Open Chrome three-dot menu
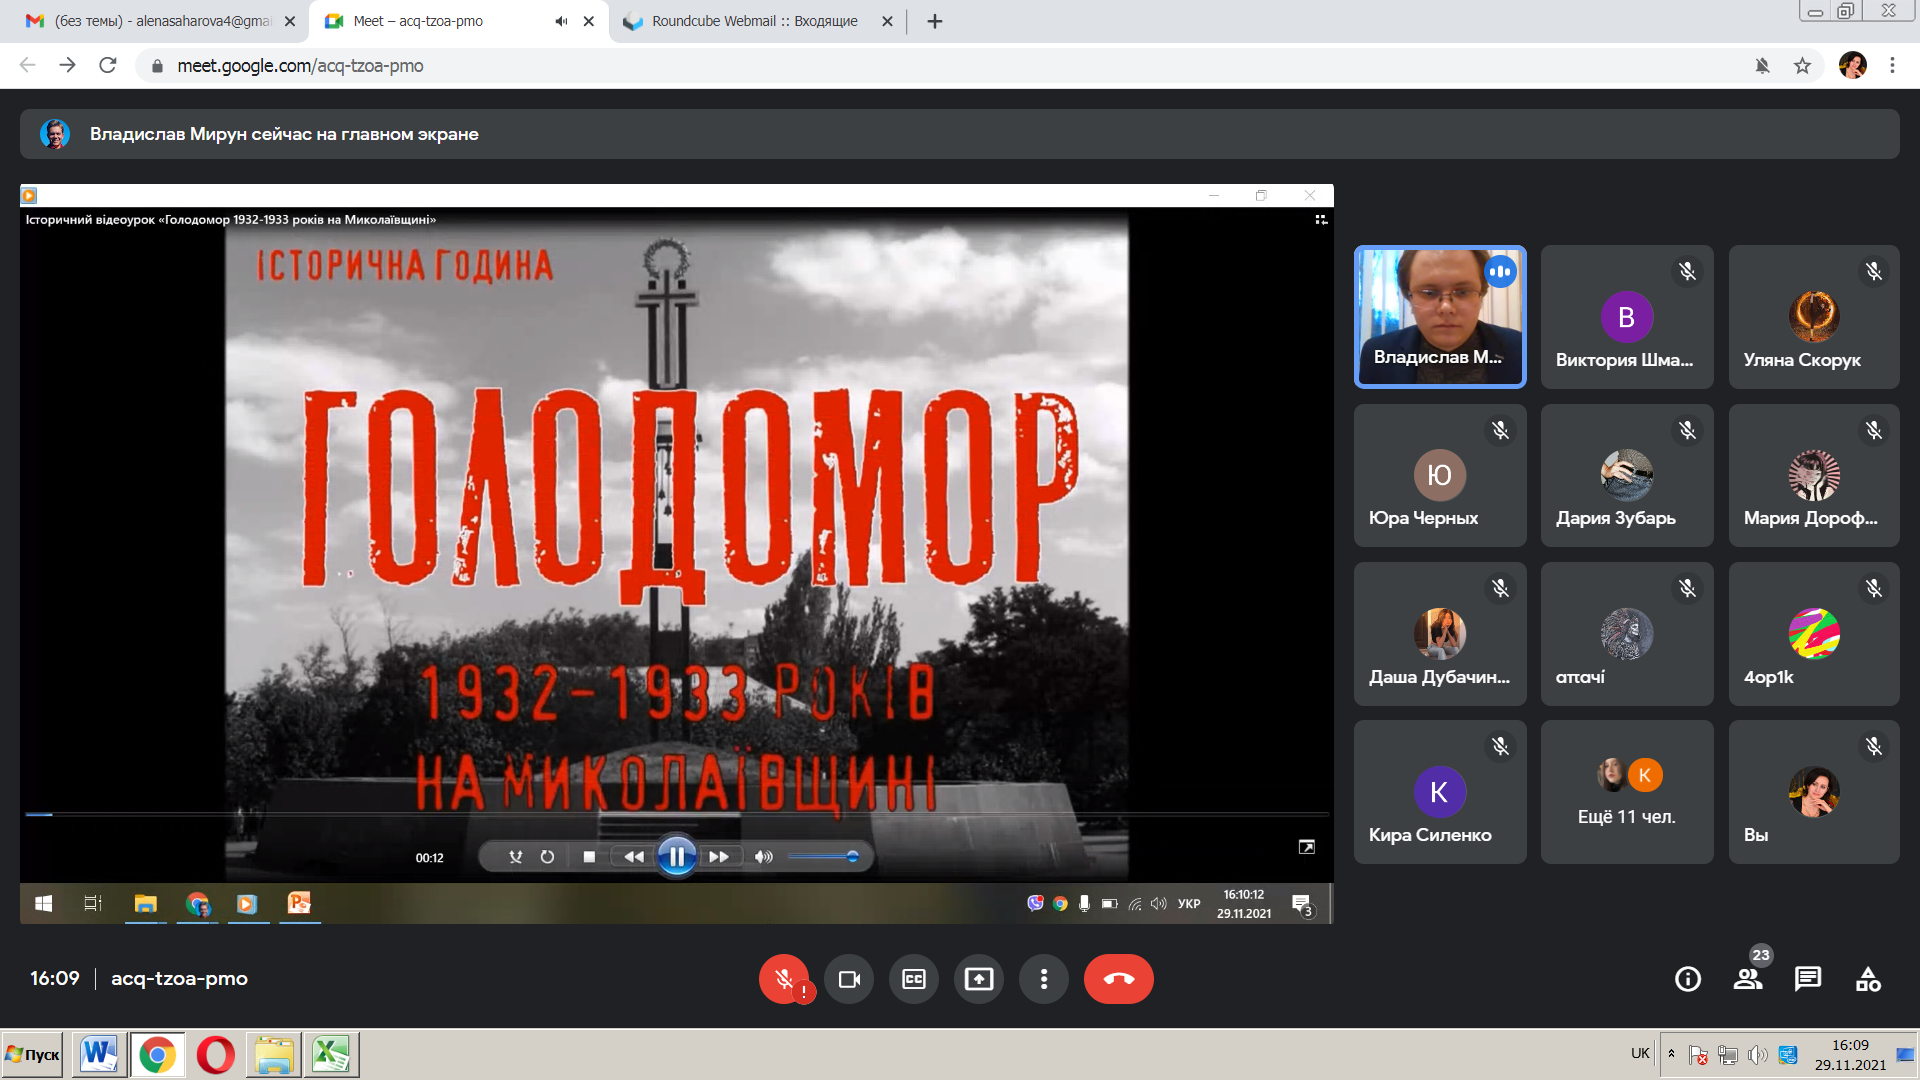This screenshot has height=1080, width=1920. click(x=1892, y=66)
